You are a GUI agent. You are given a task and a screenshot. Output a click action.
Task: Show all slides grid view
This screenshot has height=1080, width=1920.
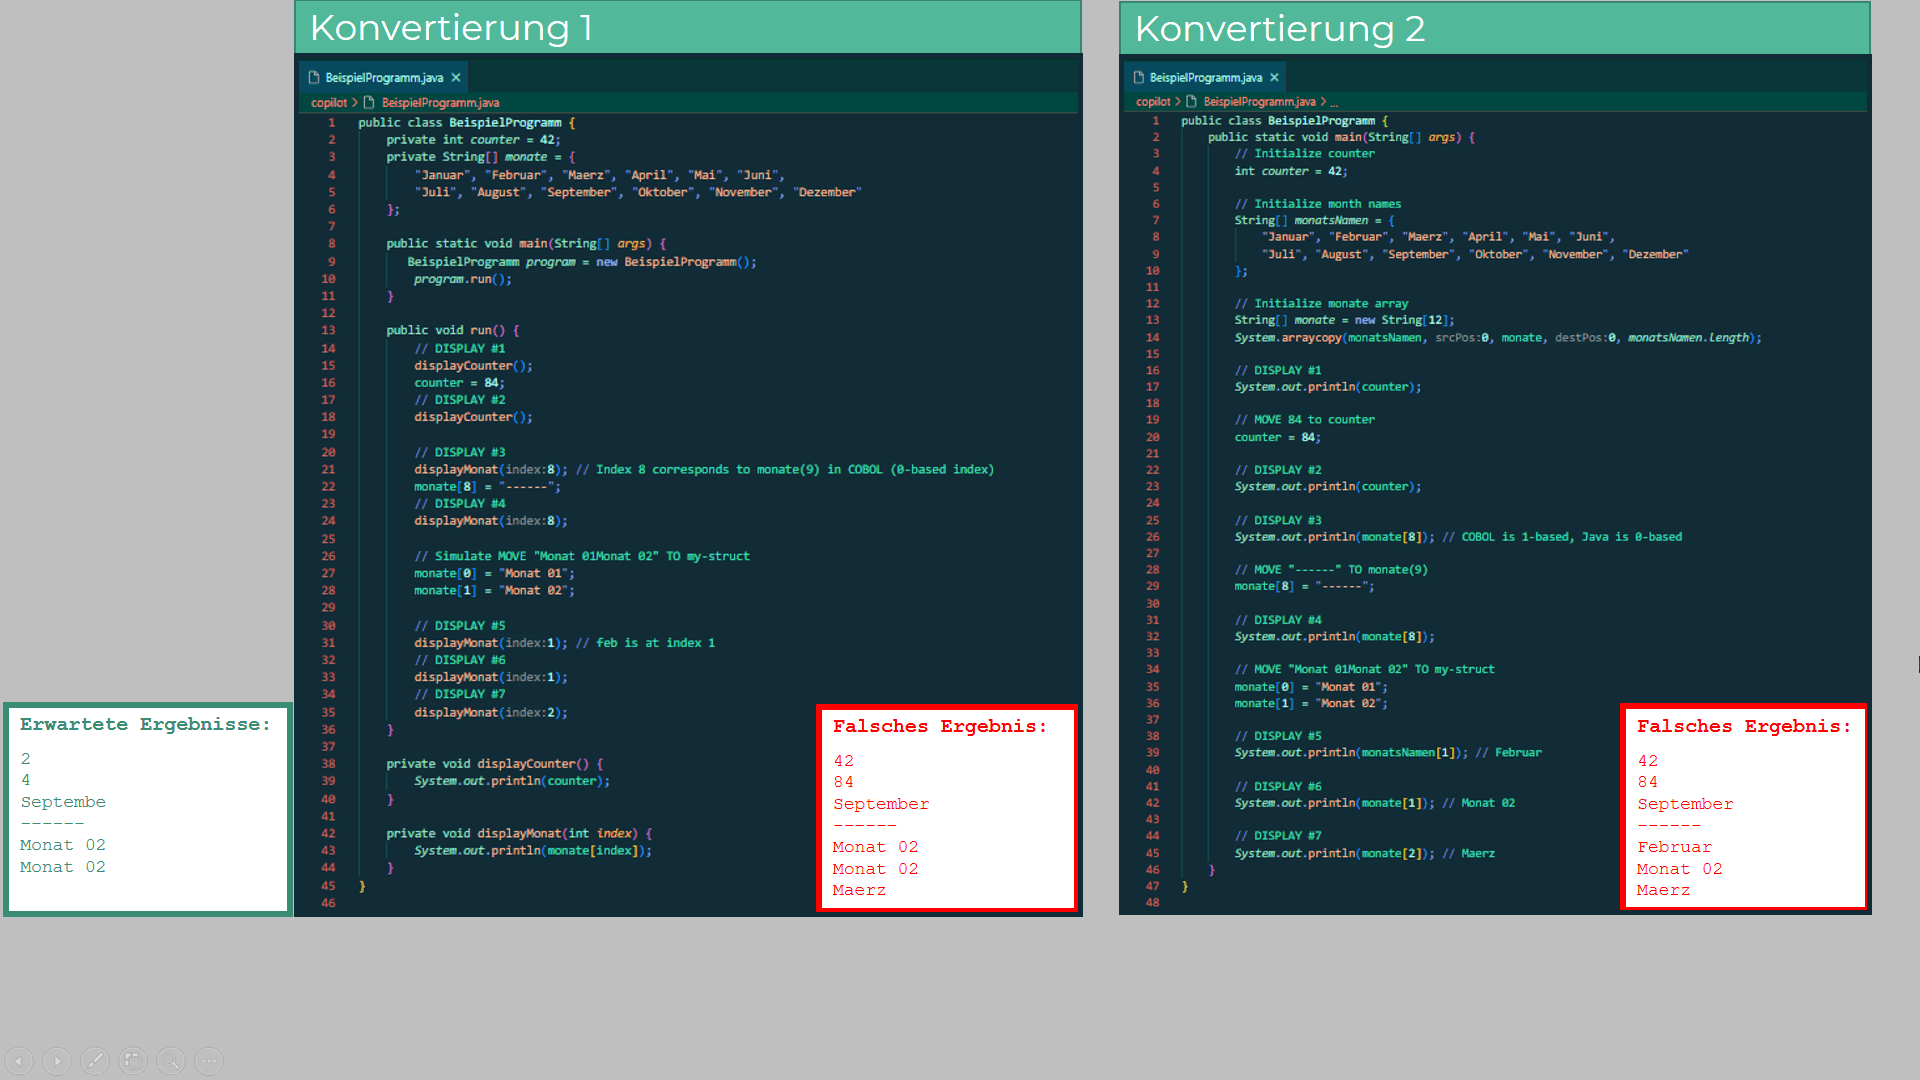click(x=133, y=1060)
